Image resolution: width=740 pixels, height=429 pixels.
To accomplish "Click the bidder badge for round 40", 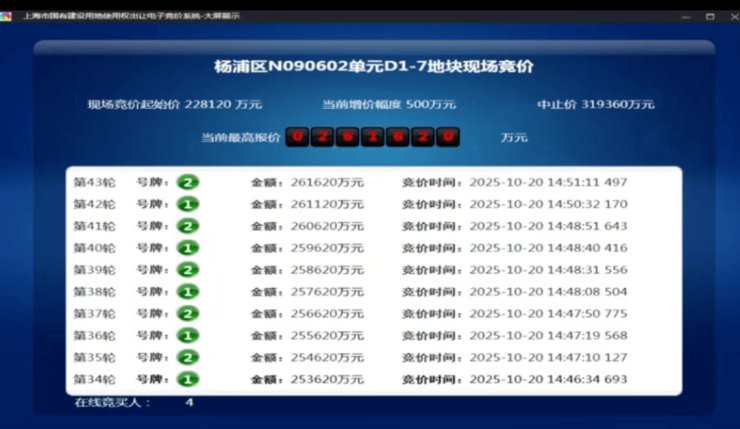I will coord(188,248).
